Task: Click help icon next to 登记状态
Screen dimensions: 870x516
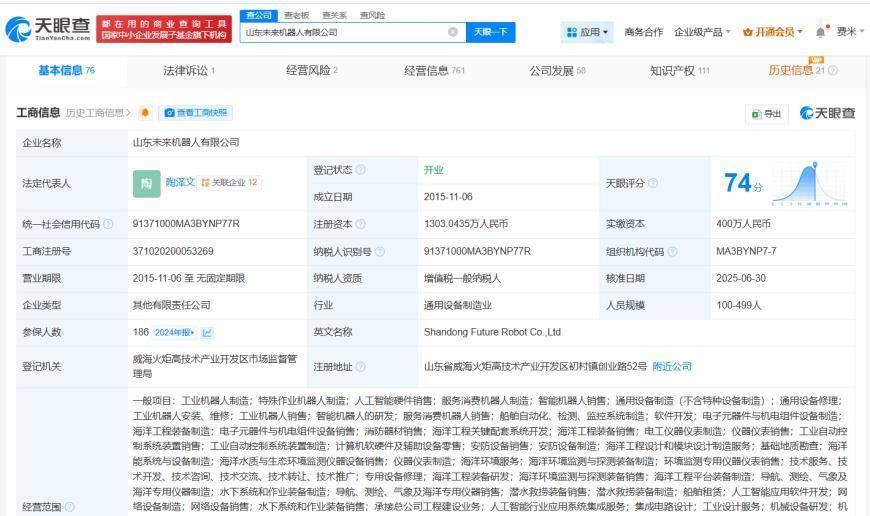Action: coord(361,170)
